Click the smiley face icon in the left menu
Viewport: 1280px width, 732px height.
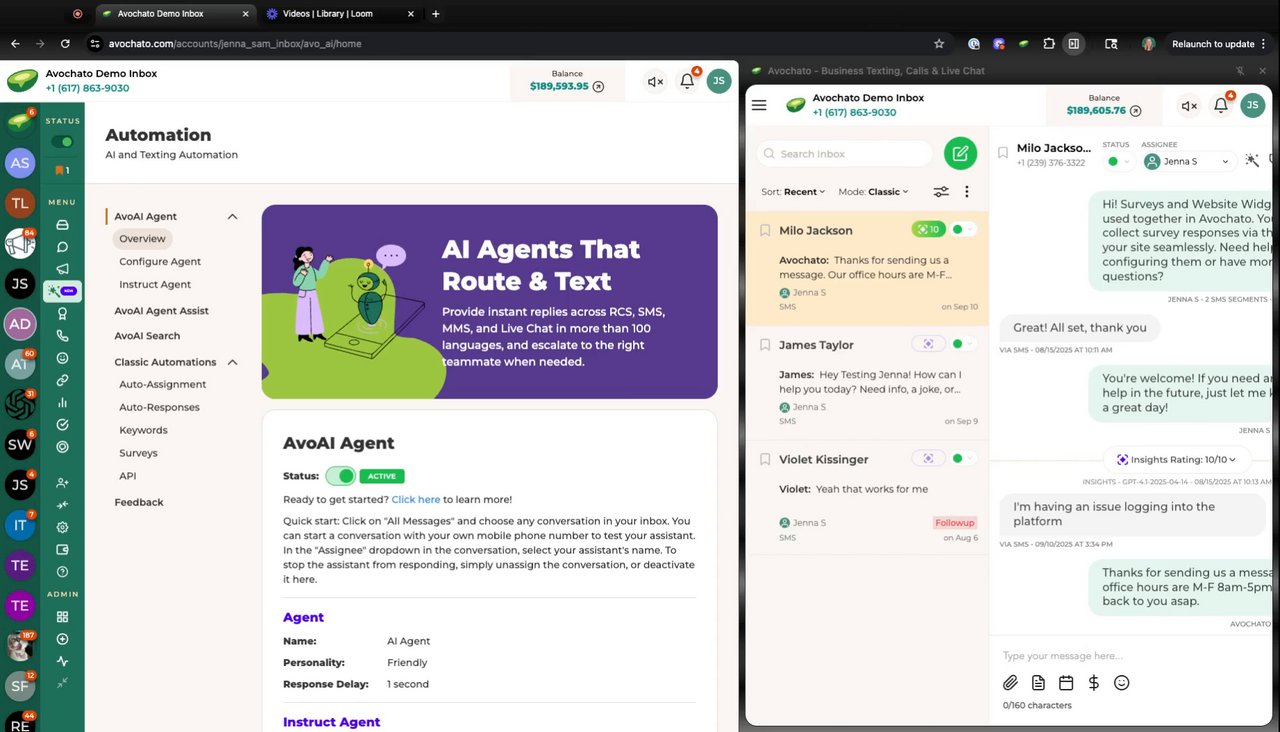pyautogui.click(x=62, y=358)
